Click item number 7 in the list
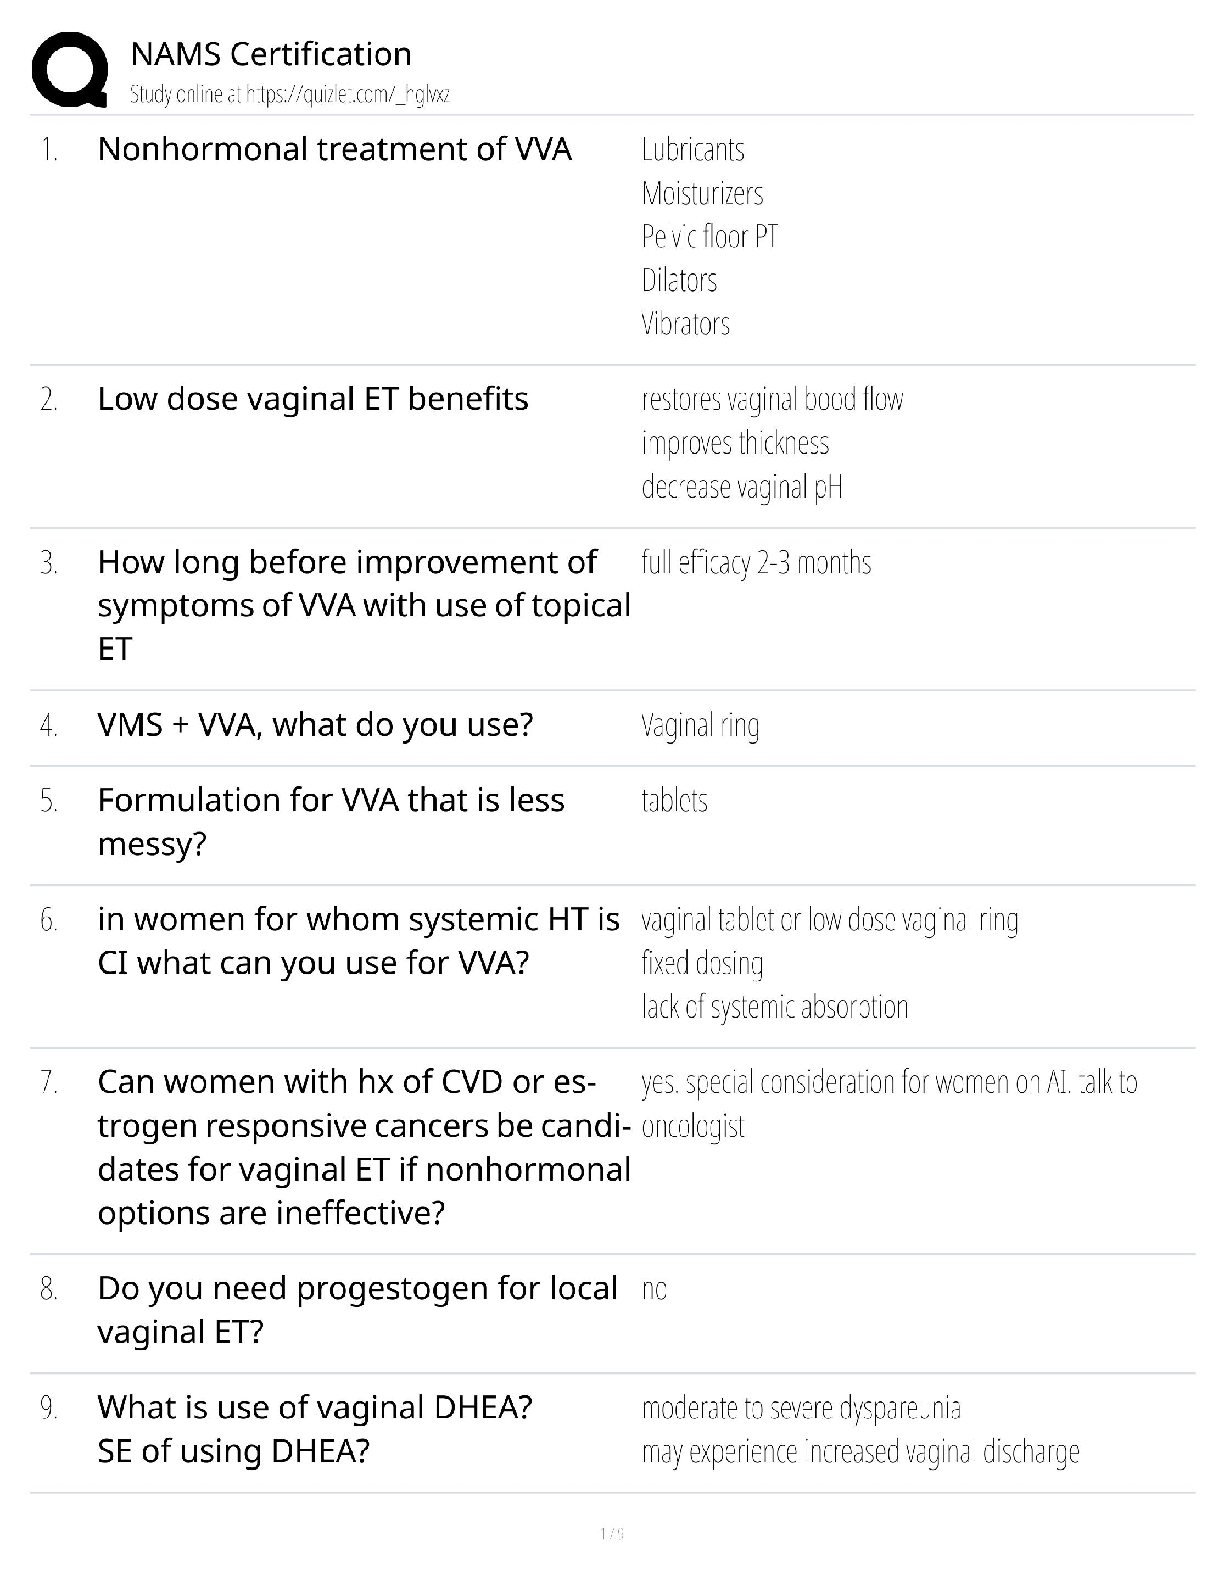The image size is (1224, 1584). point(48,1082)
